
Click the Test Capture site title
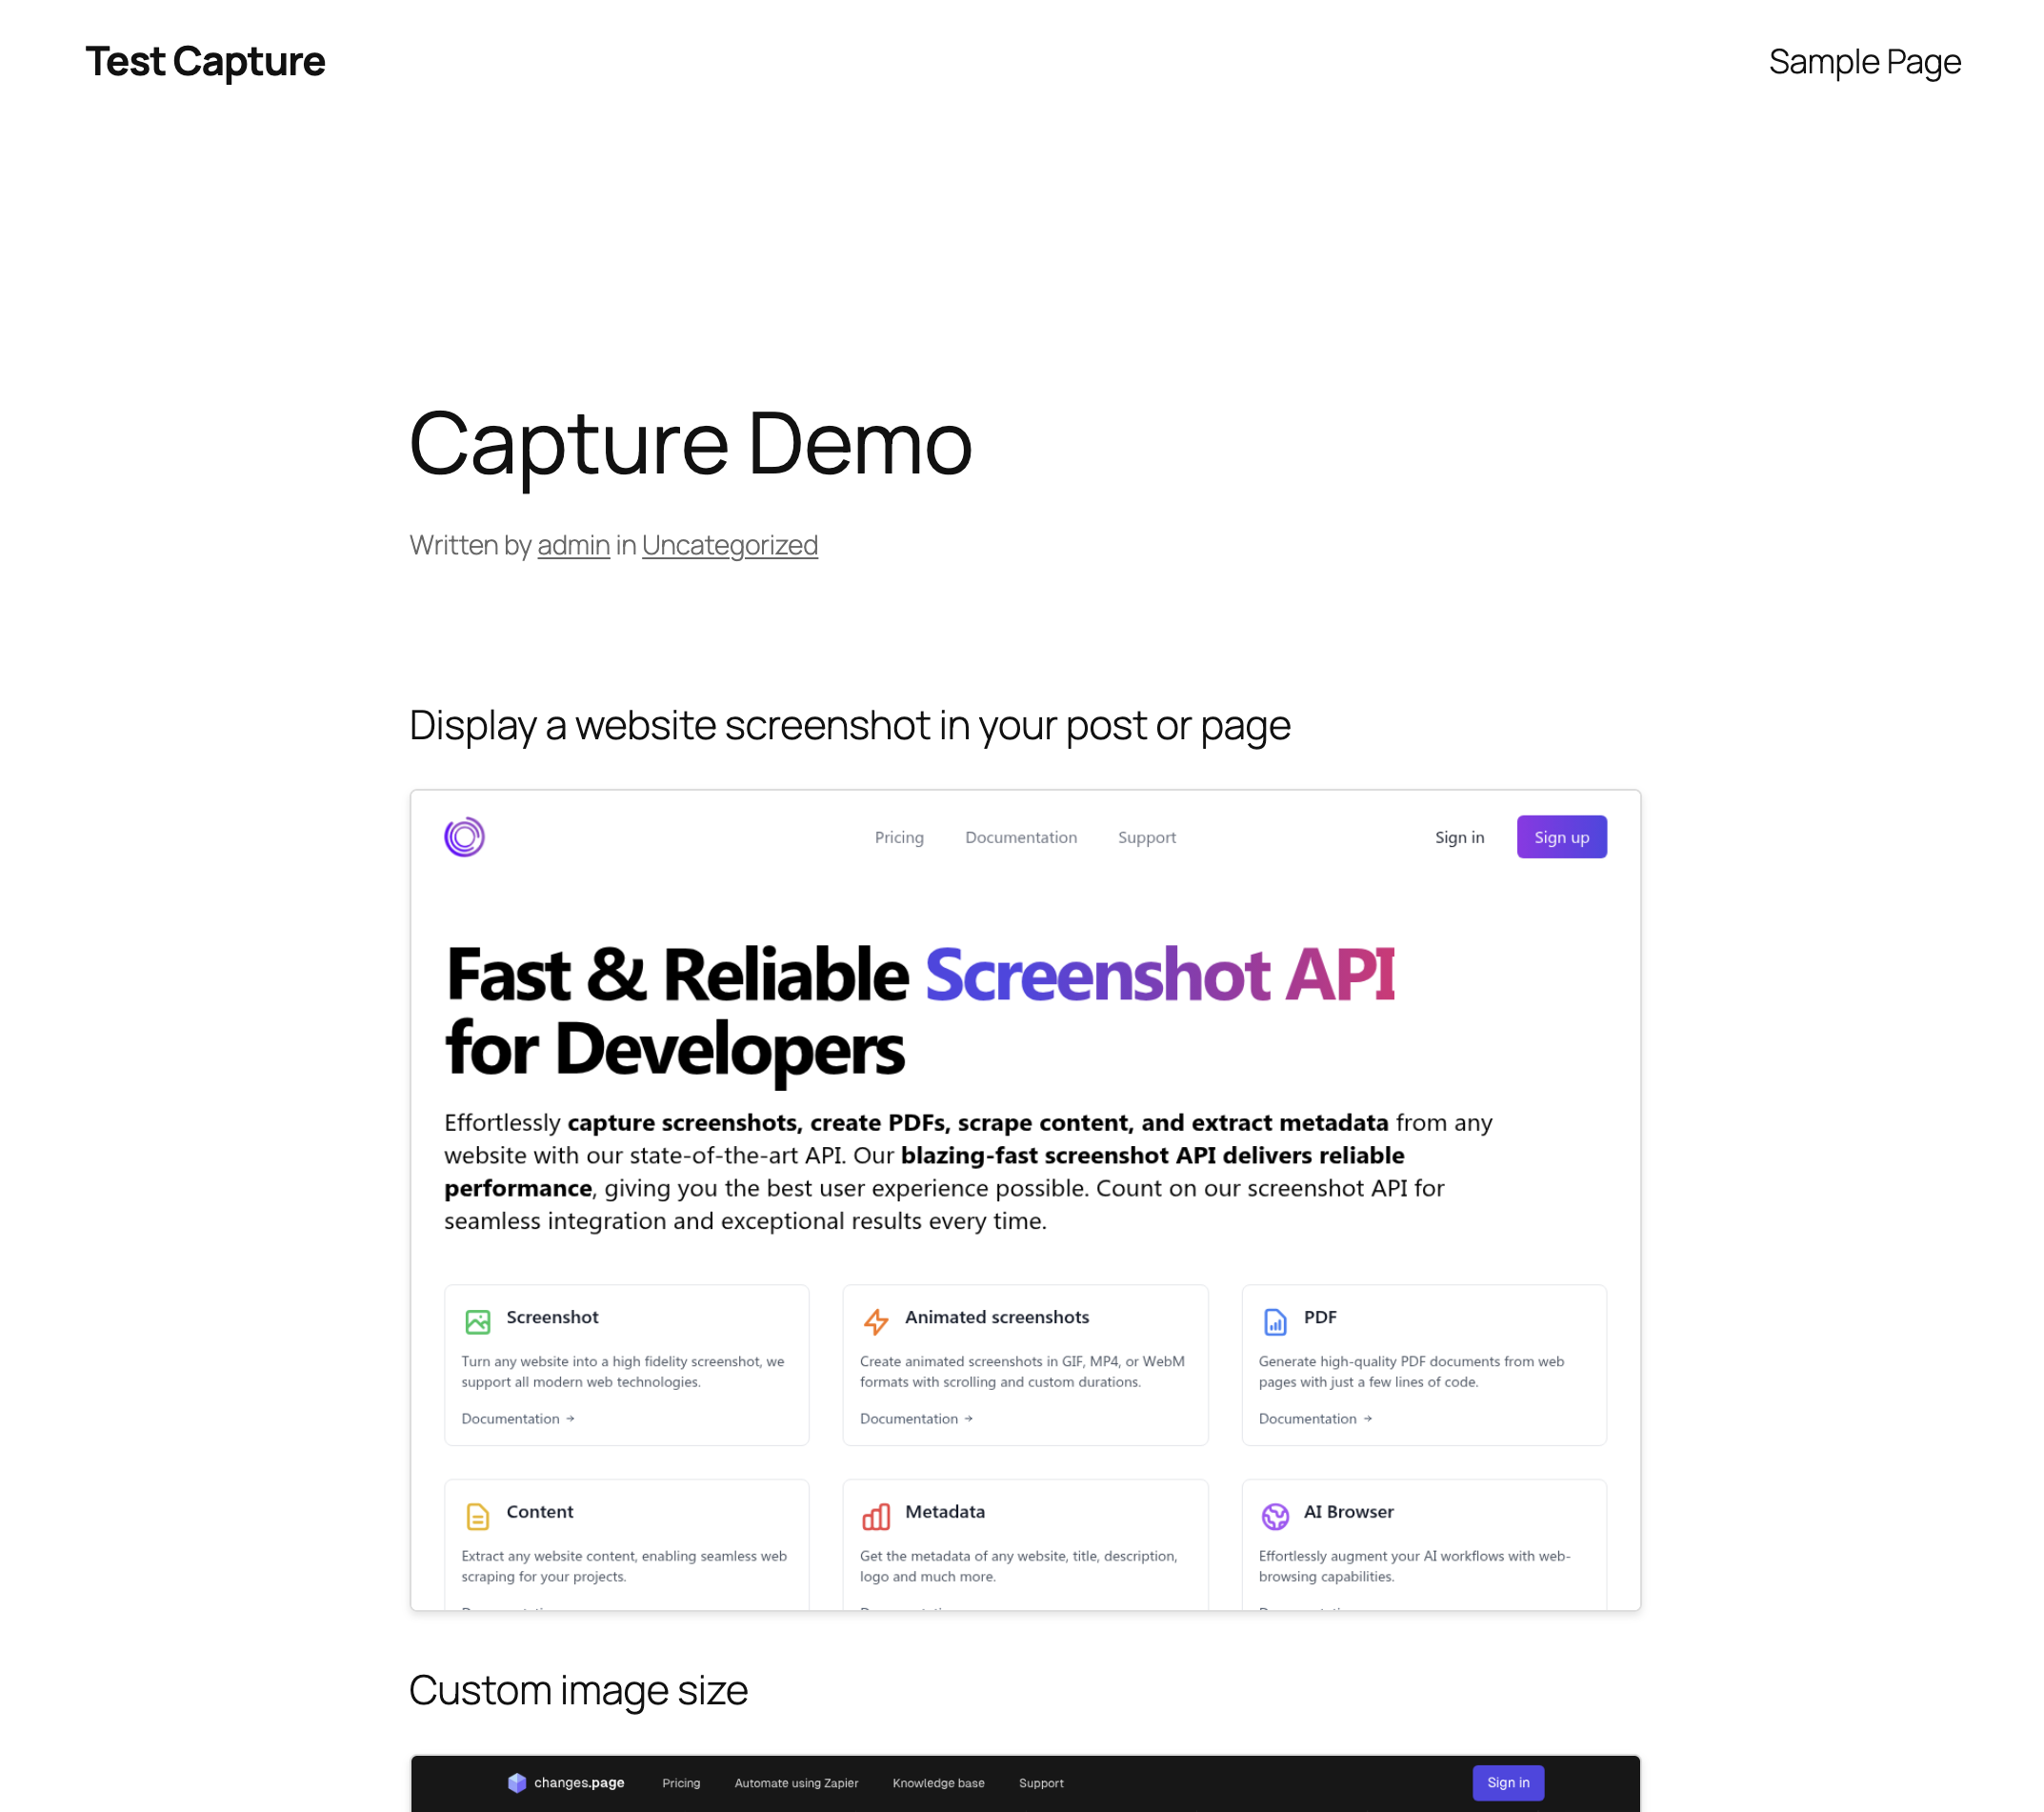click(x=205, y=62)
